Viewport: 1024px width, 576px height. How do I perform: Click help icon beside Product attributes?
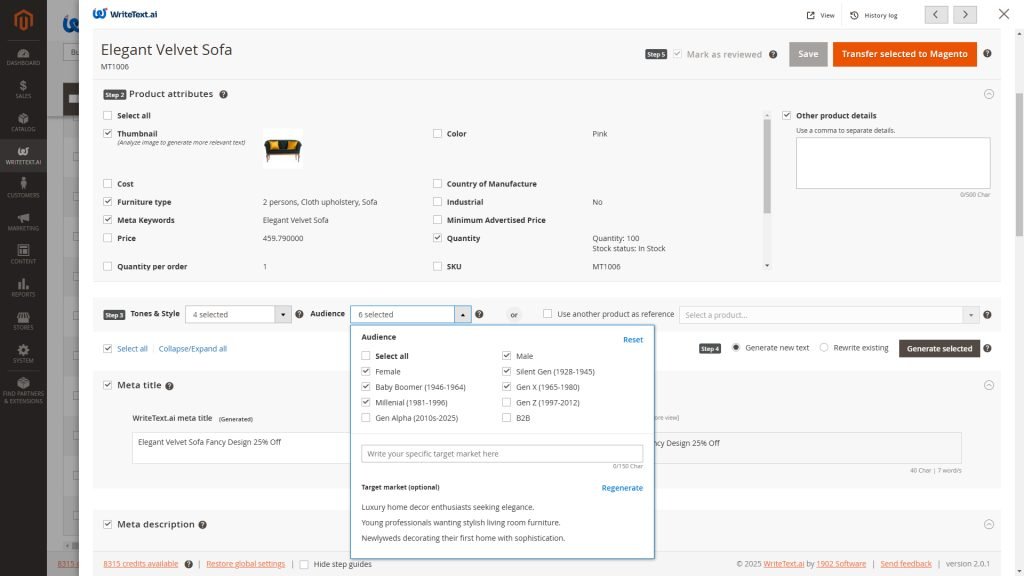(x=223, y=94)
